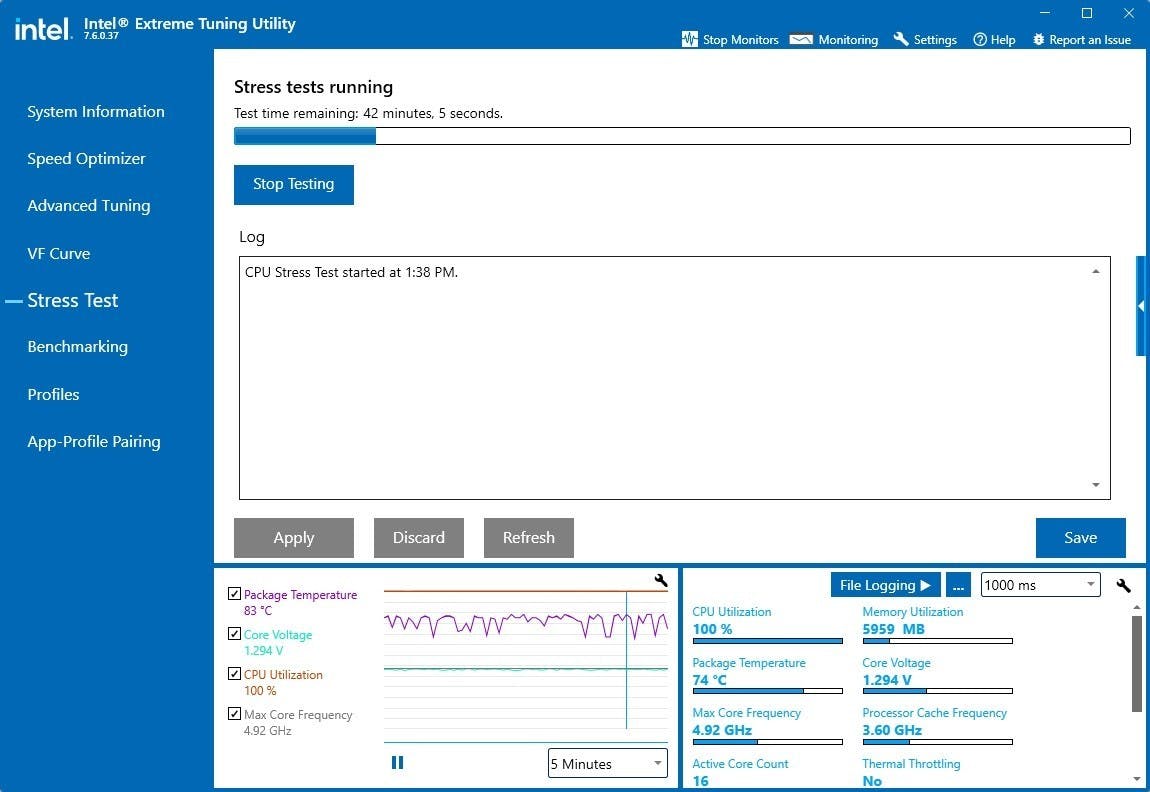Uncheck Package Temperature graph checkbox
This screenshot has width=1150, height=792.
coord(235,594)
